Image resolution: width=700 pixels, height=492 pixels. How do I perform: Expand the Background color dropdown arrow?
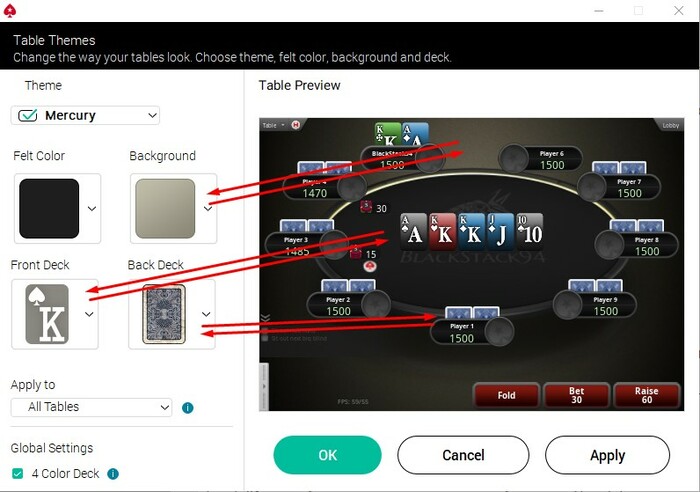click(208, 208)
